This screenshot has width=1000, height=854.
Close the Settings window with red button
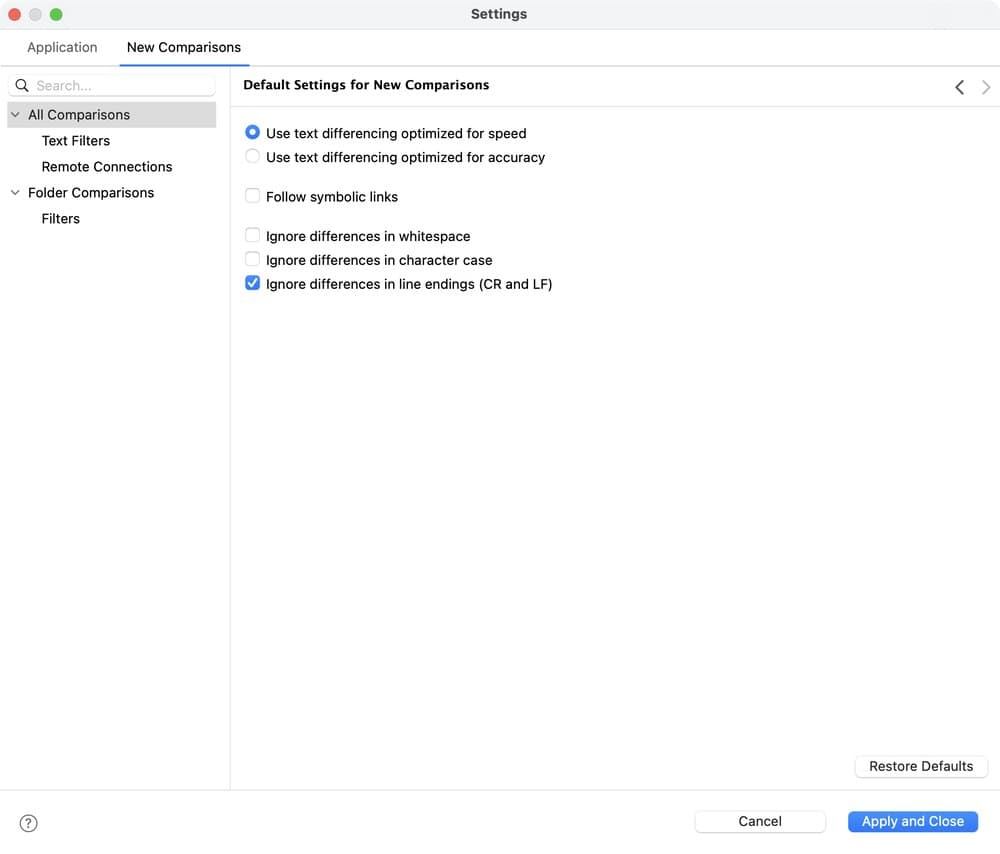(15, 14)
